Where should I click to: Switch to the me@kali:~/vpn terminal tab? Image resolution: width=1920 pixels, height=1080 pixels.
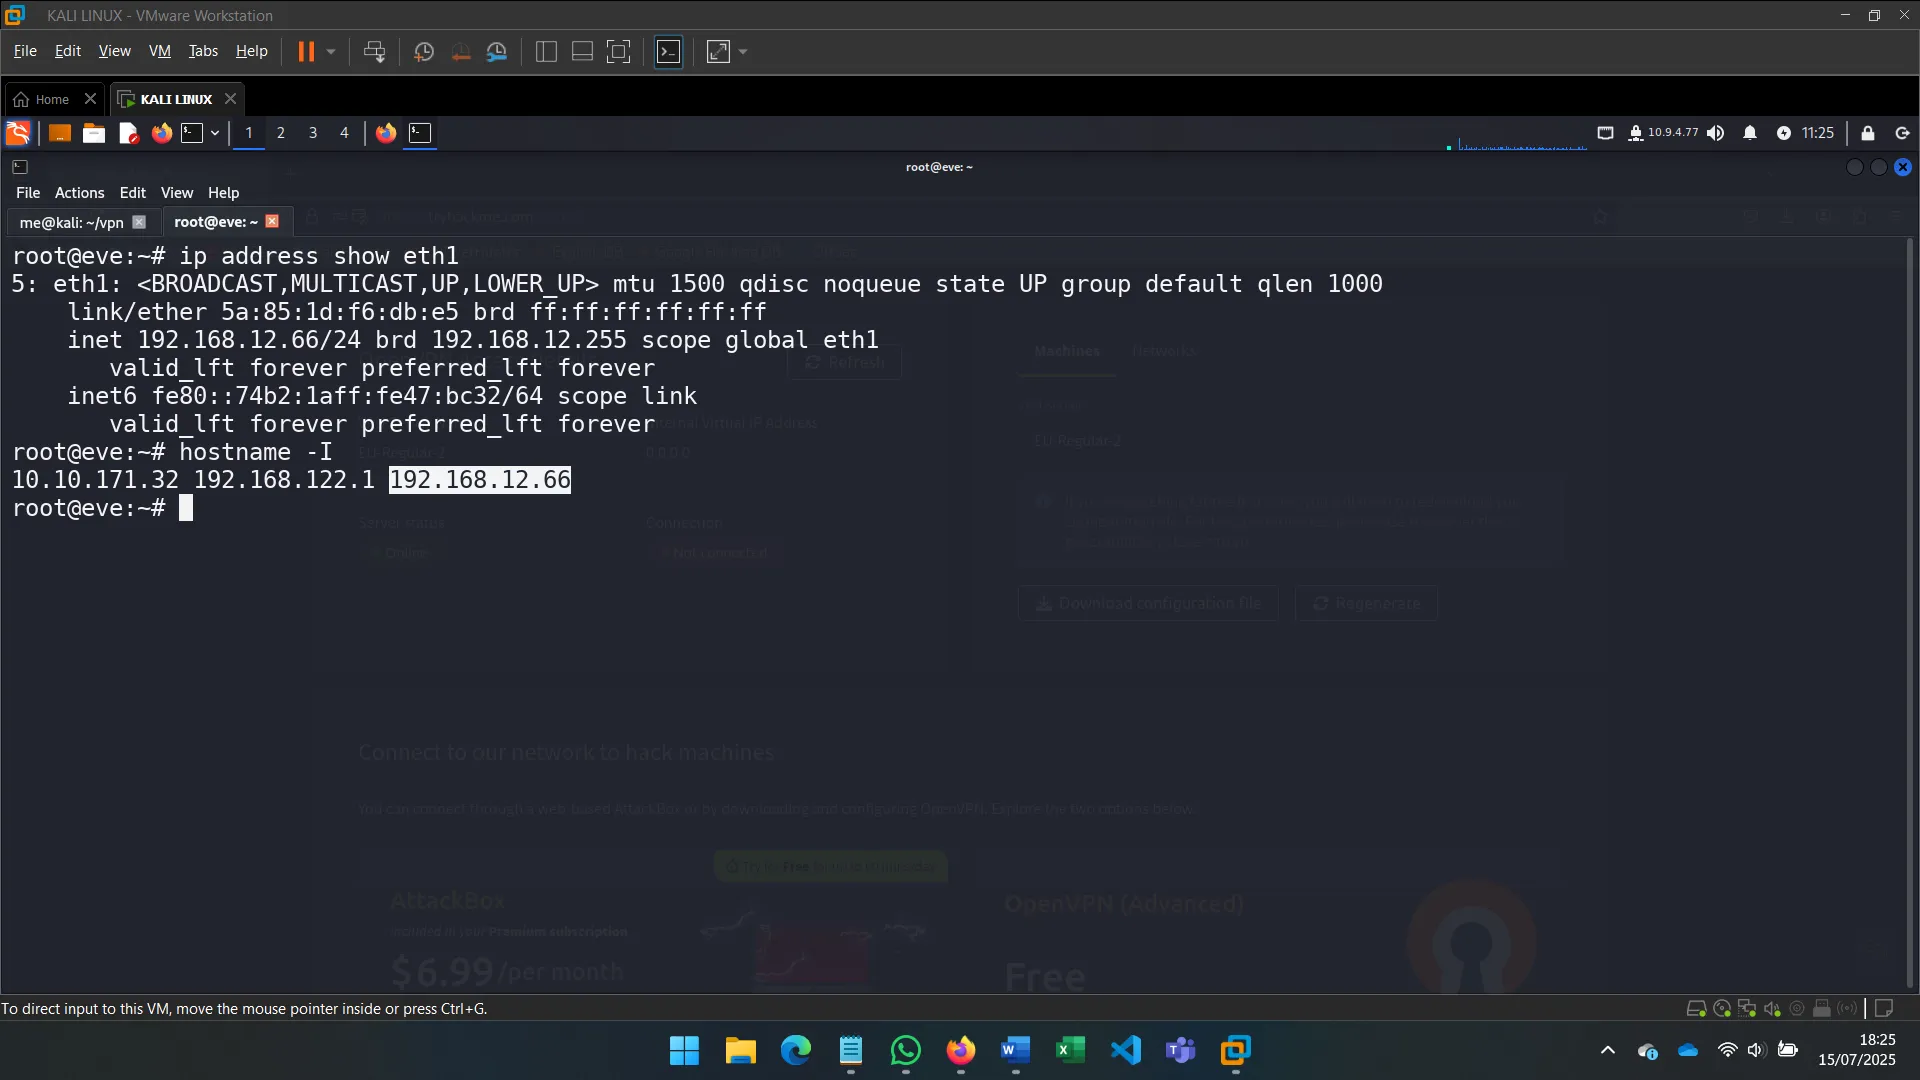pyautogui.click(x=70, y=222)
